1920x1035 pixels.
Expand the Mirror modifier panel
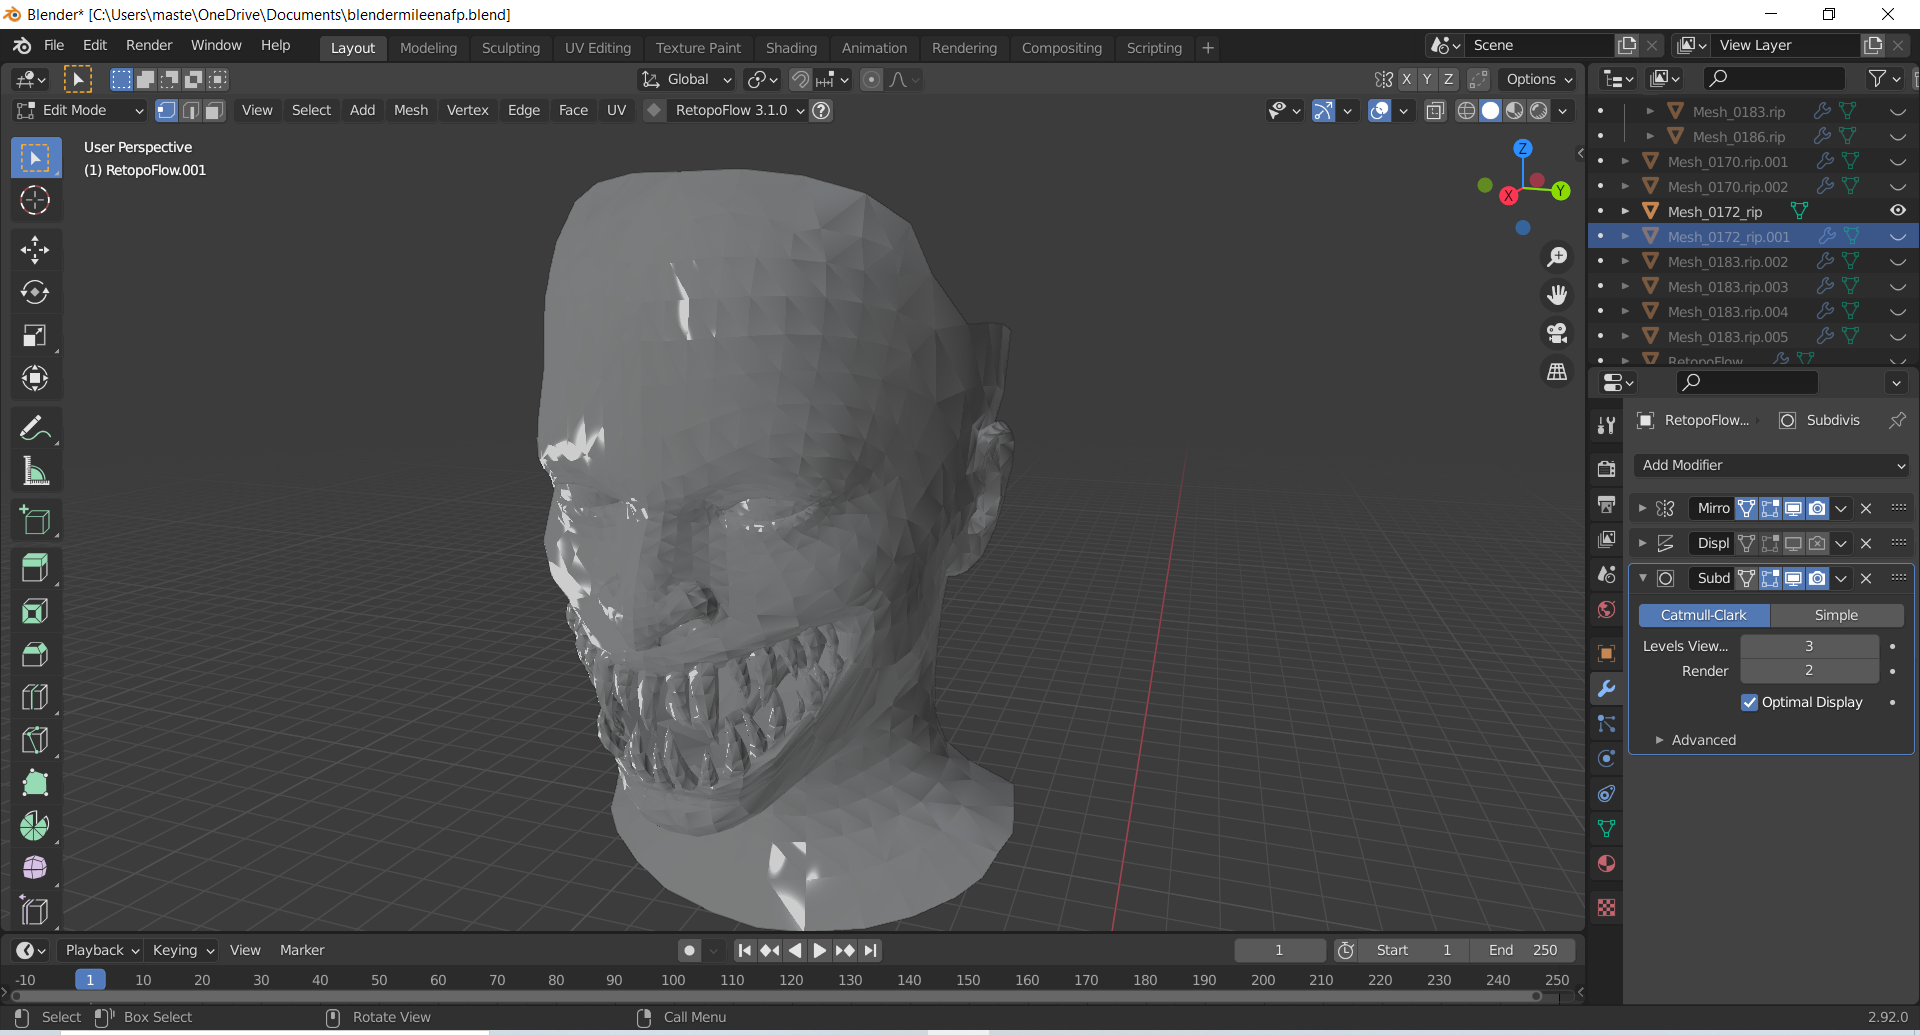[x=1642, y=508]
